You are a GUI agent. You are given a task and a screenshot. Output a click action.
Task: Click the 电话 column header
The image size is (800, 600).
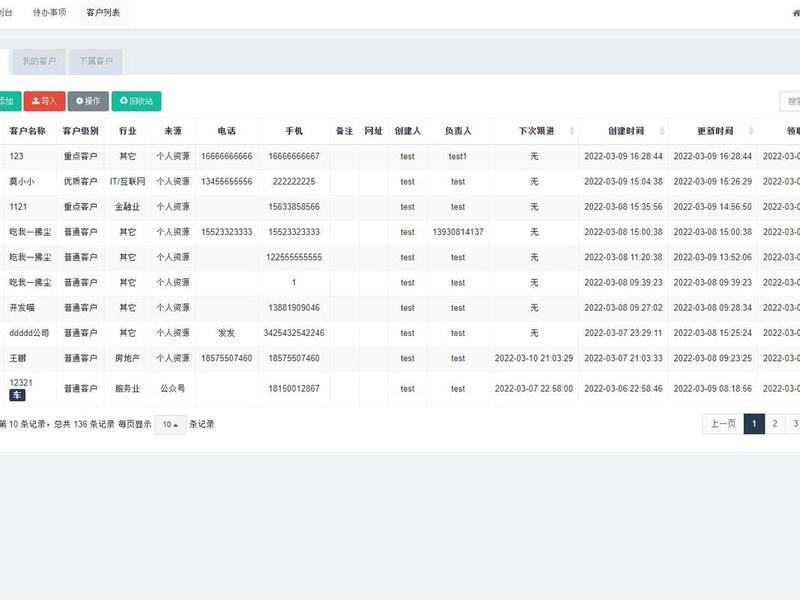(227, 131)
